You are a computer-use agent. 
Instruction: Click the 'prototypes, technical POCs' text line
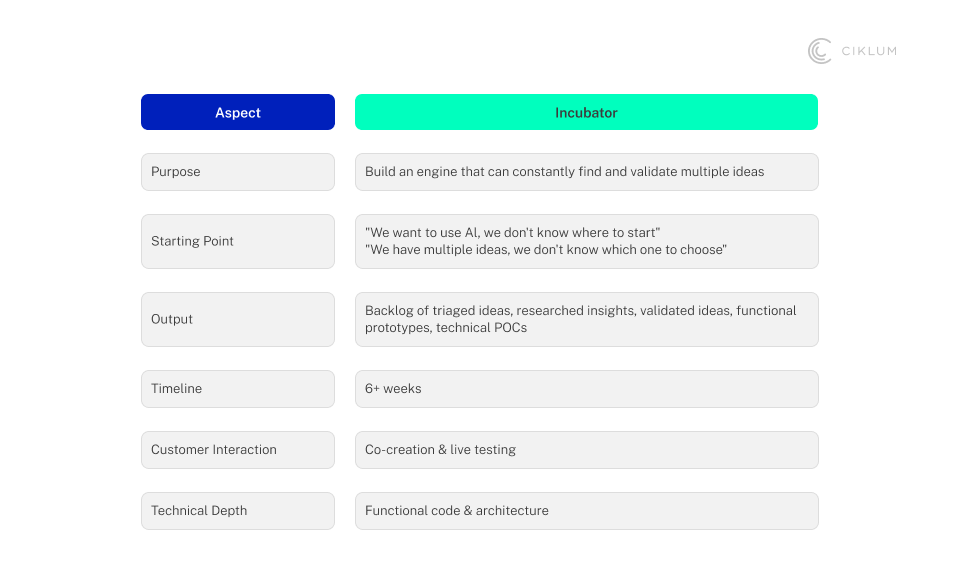(x=446, y=328)
